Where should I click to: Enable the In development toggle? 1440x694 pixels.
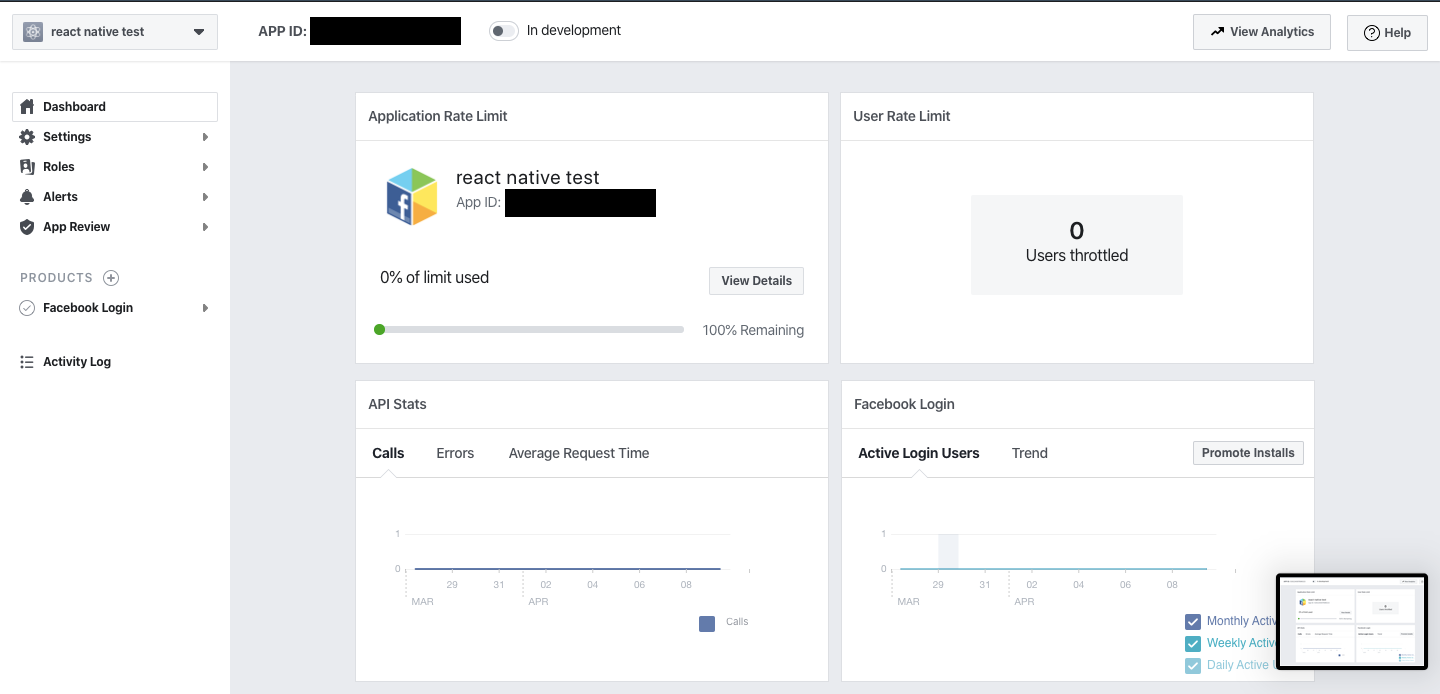[x=503, y=30]
